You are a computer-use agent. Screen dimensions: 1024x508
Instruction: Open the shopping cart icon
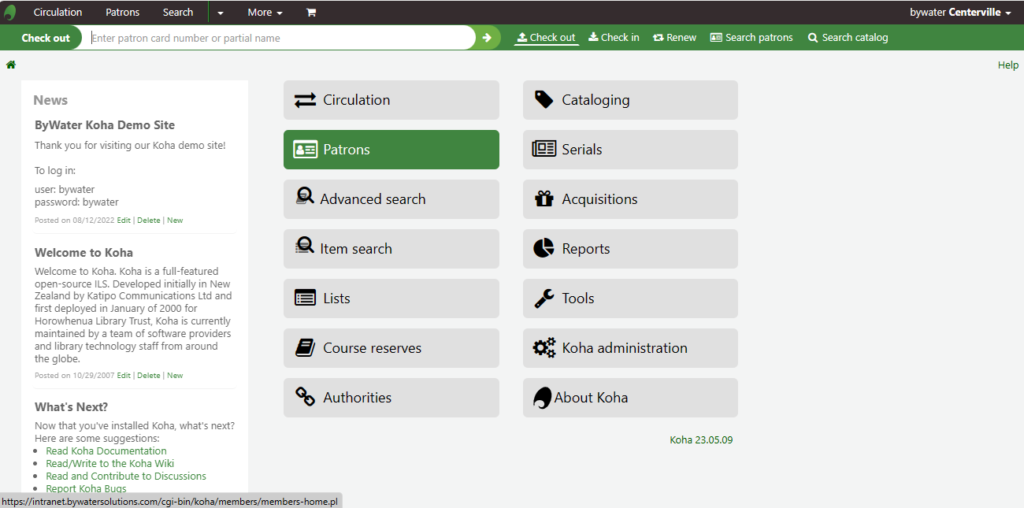click(x=310, y=12)
